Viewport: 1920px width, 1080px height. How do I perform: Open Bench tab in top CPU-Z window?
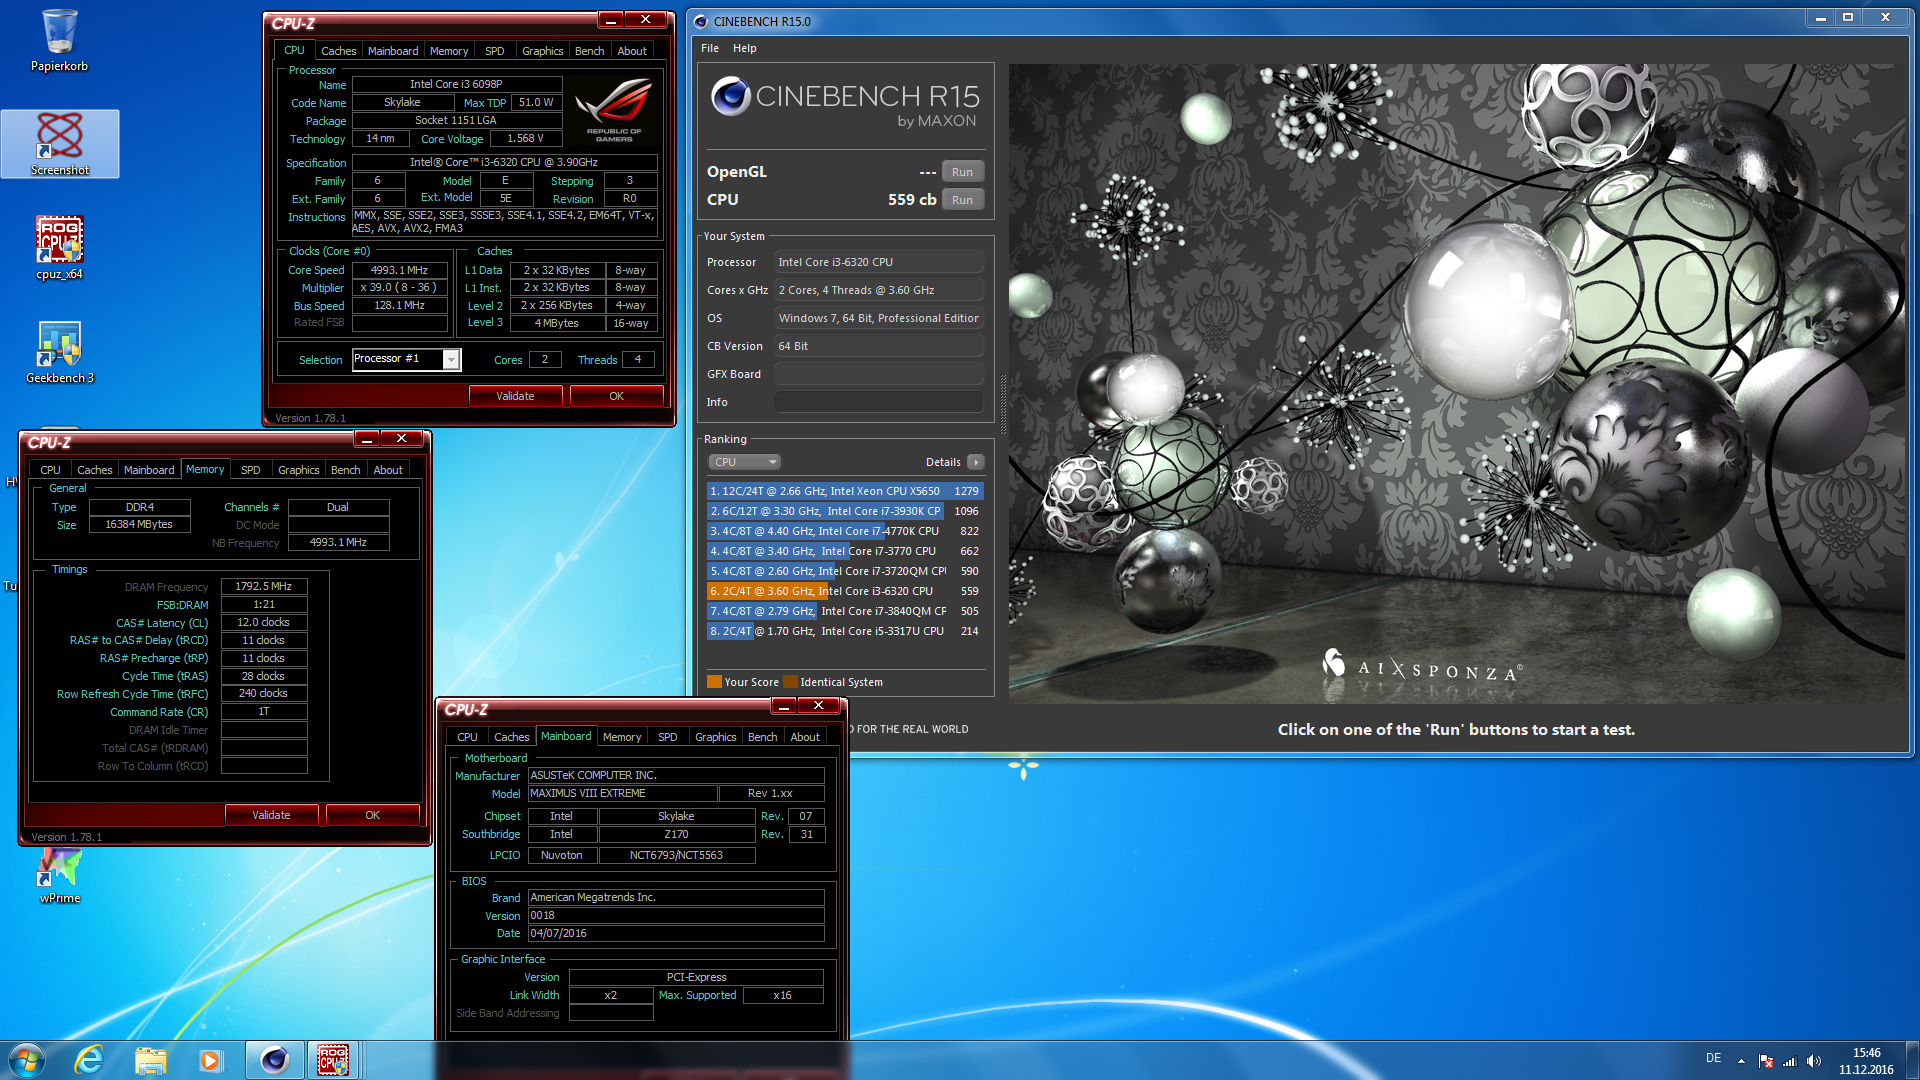tap(590, 51)
